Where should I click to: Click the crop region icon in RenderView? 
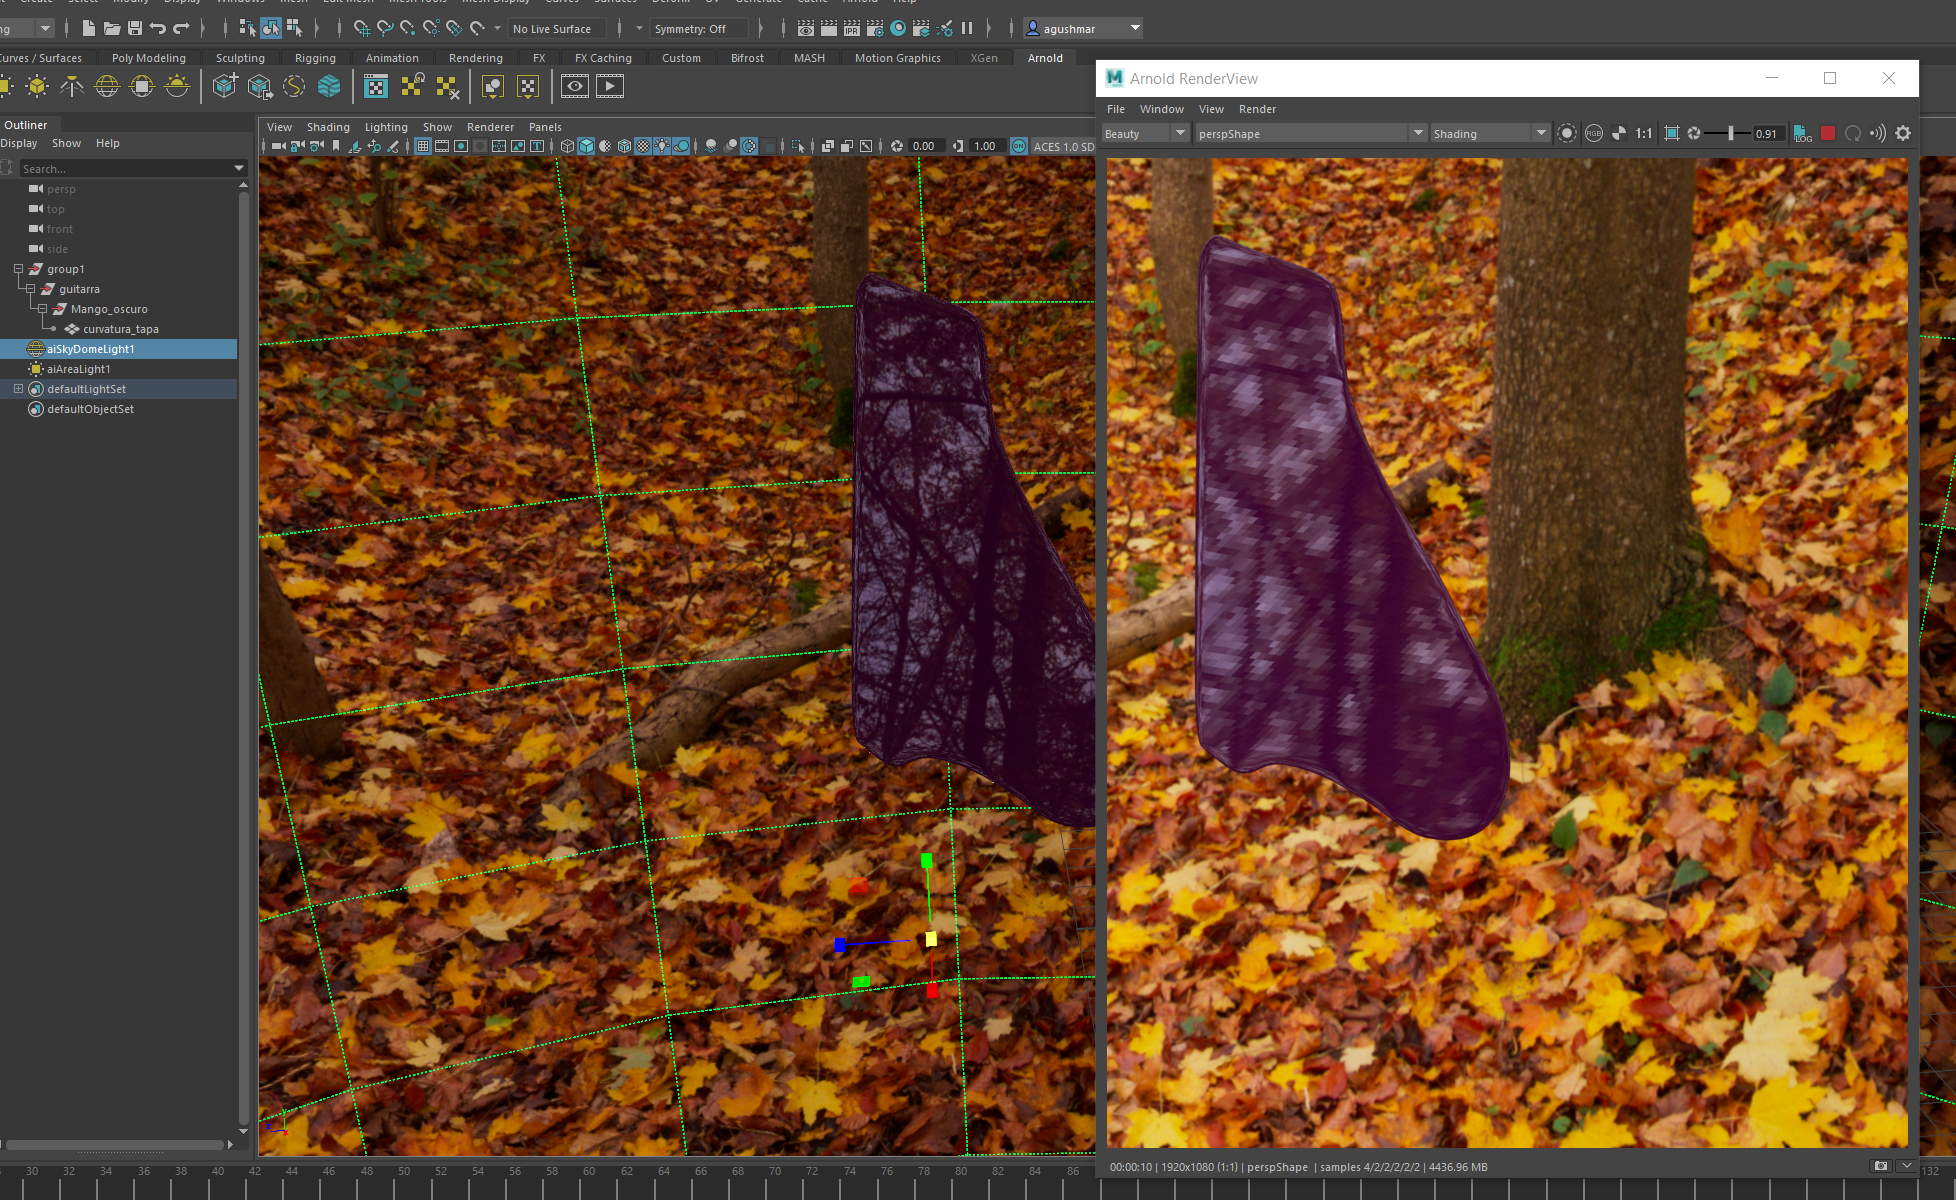pos(1672,133)
